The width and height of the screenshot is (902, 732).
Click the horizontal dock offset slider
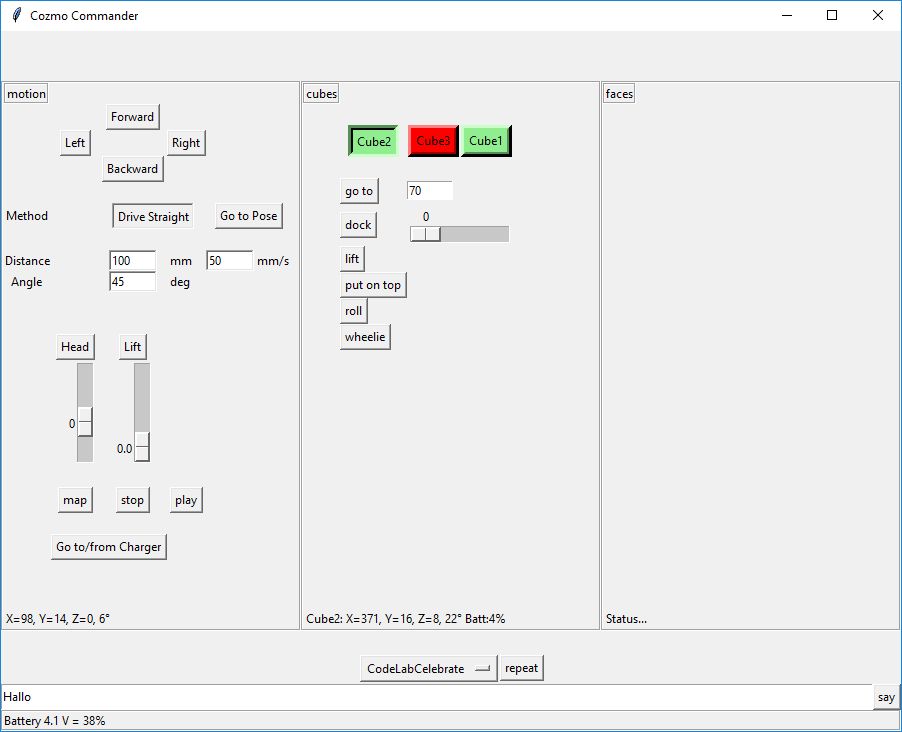(459, 234)
